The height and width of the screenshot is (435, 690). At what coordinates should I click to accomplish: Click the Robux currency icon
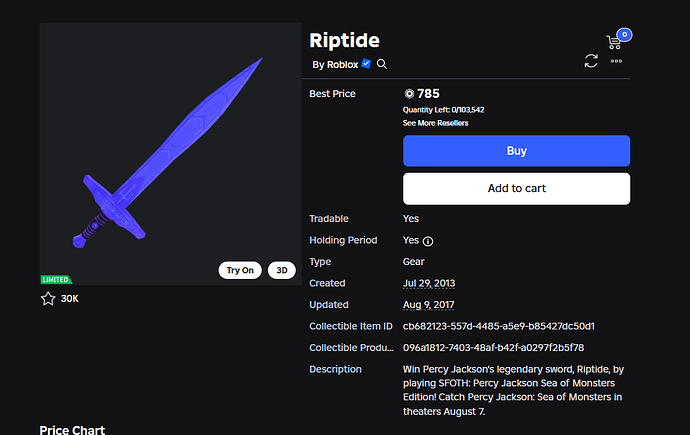(409, 94)
